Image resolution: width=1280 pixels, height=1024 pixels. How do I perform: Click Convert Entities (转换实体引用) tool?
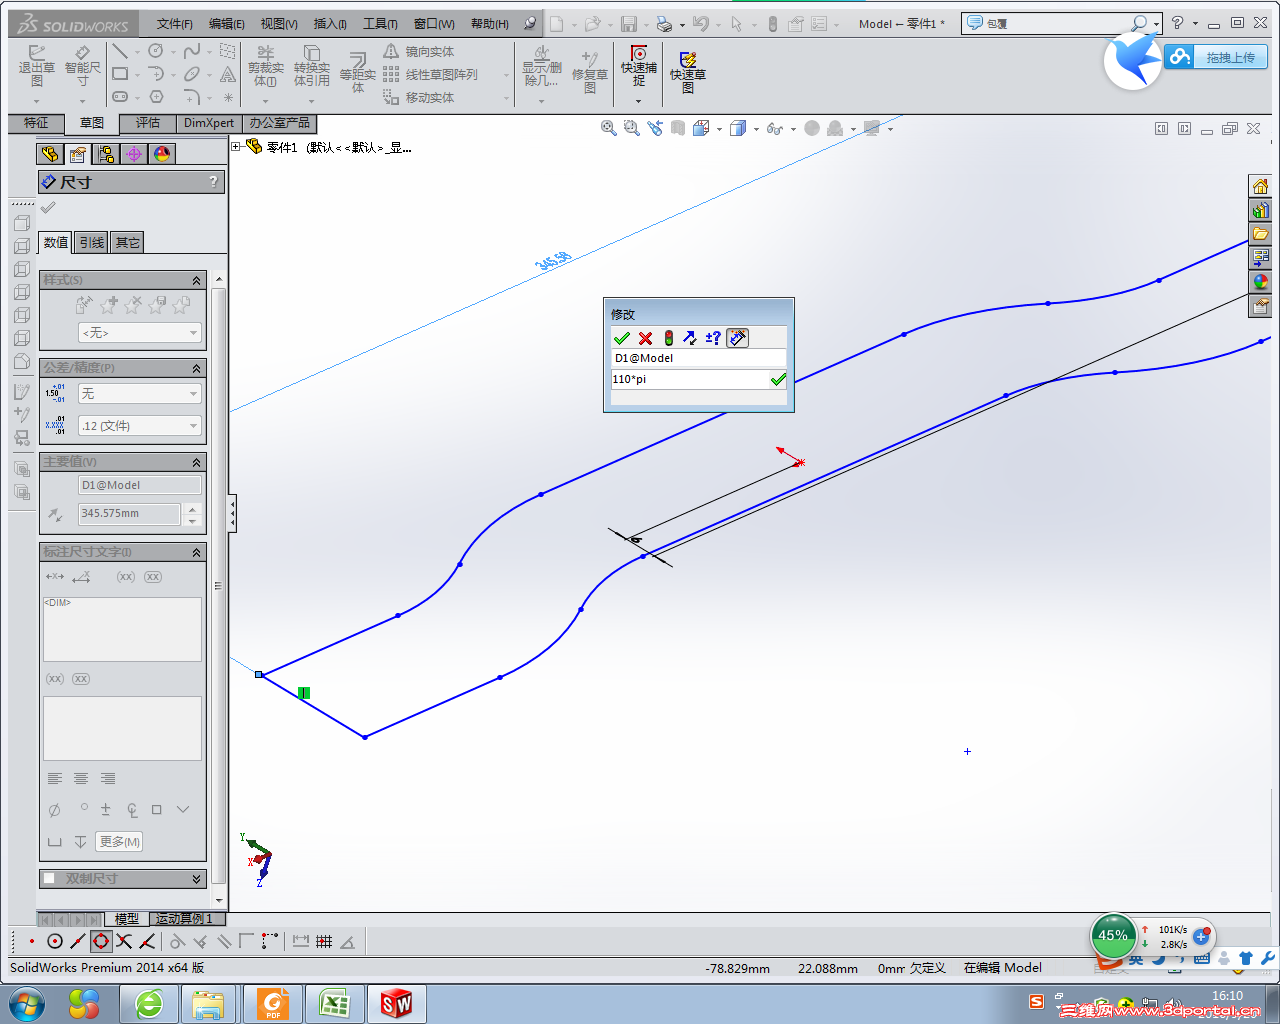(311, 66)
